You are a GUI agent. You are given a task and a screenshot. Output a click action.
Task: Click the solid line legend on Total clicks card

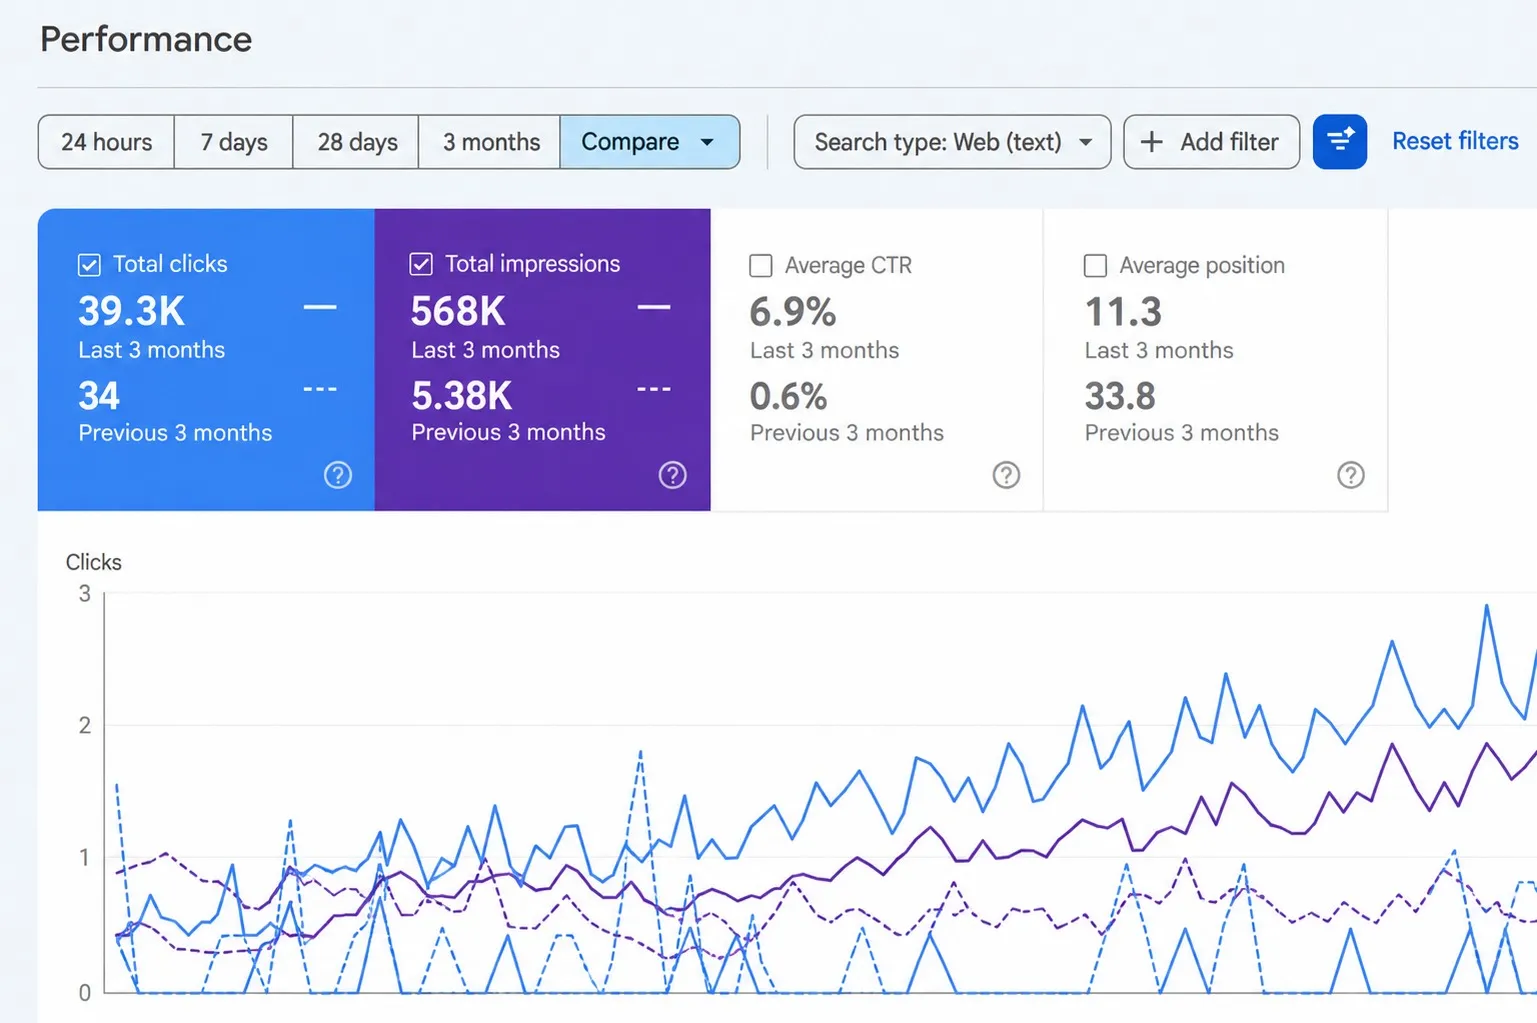pos(320,307)
